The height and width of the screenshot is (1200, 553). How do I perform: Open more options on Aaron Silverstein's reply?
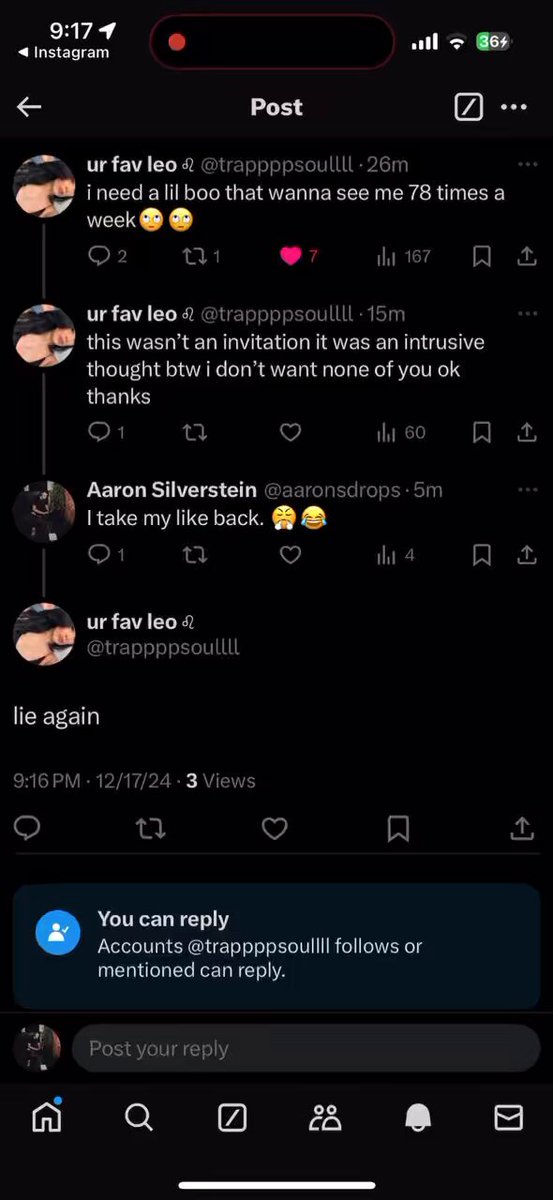[x=527, y=490]
